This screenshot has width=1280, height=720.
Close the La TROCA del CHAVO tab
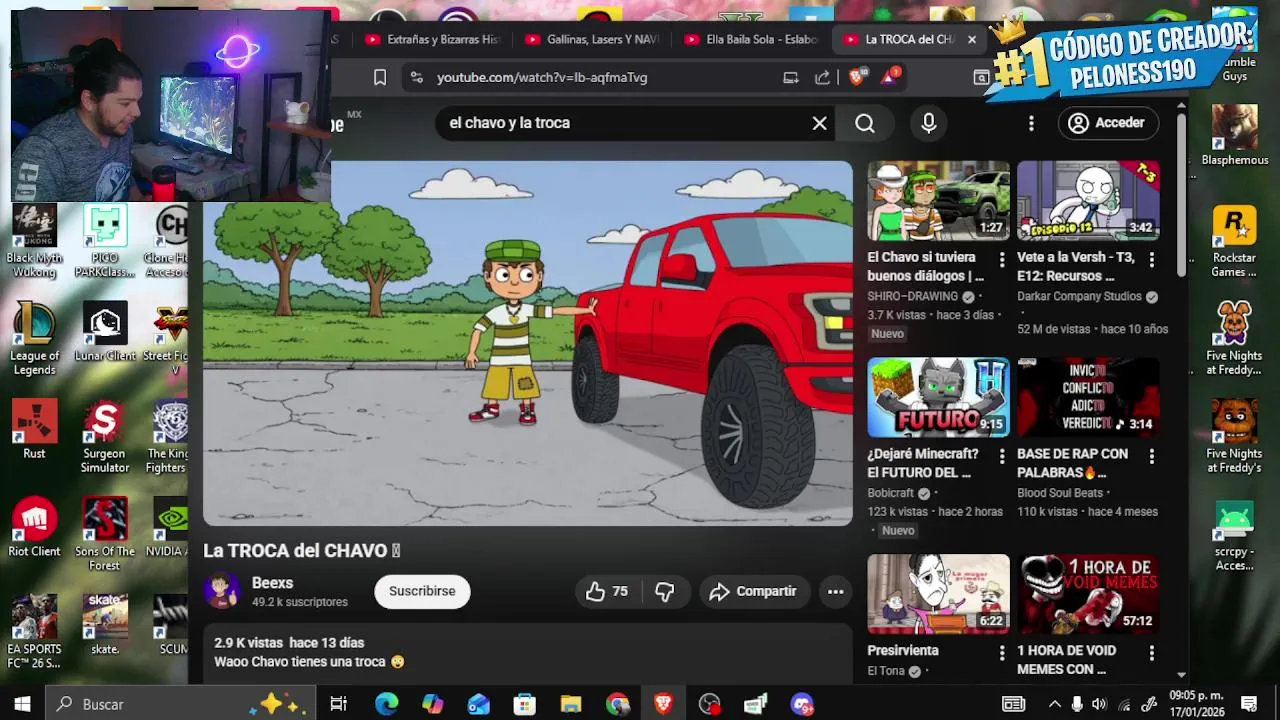point(971,40)
